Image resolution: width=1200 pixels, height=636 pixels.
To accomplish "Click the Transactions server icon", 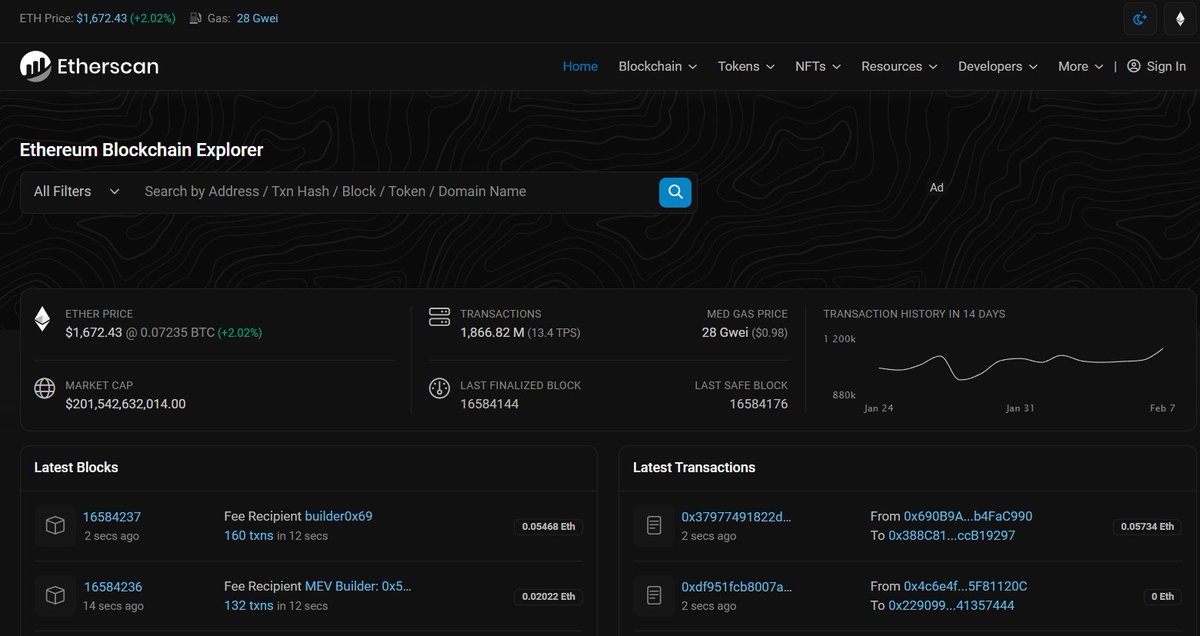I will (x=439, y=317).
